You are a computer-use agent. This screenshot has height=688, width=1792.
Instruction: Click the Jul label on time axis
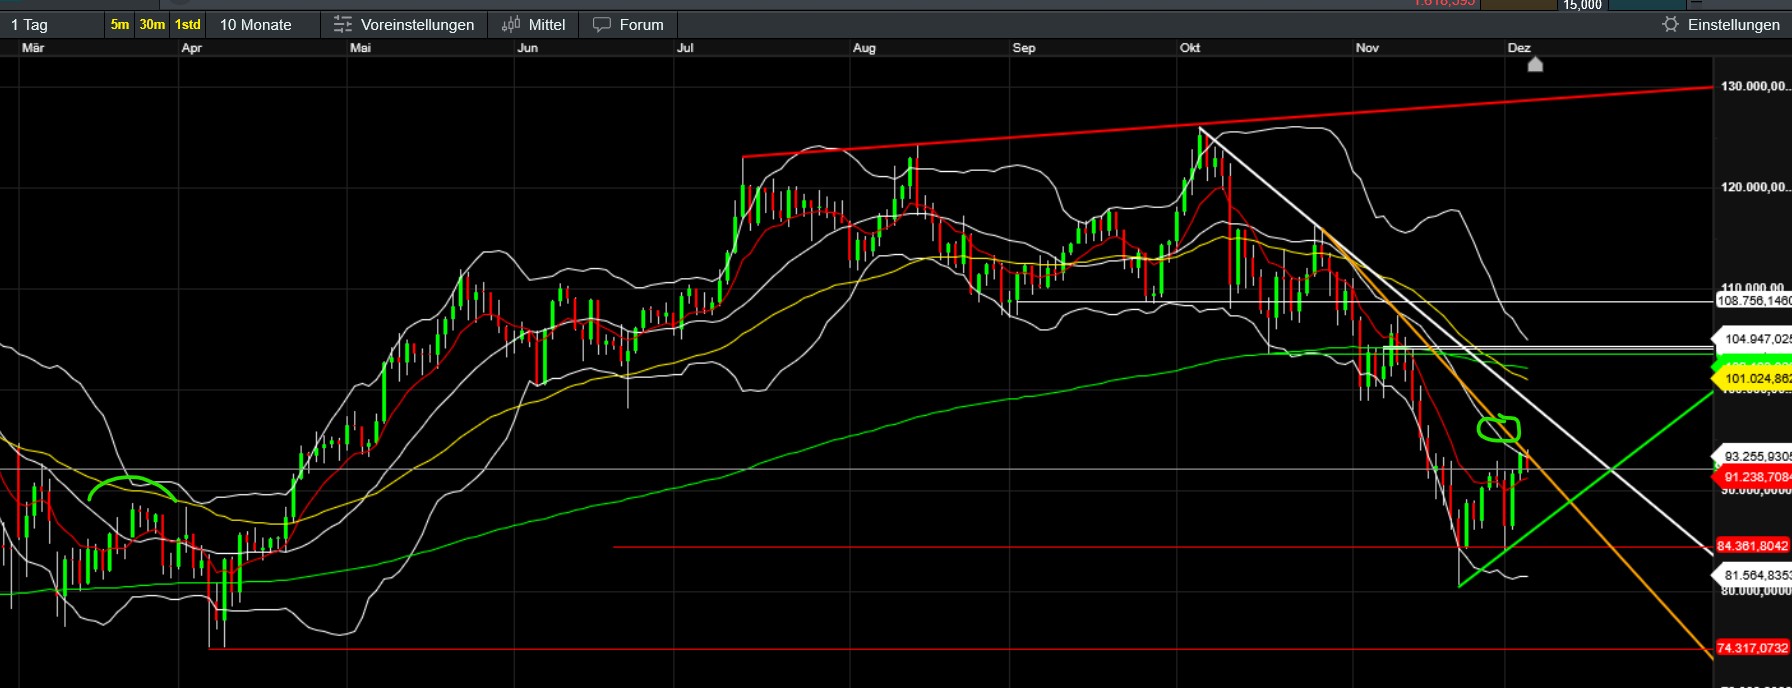tap(685, 48)
